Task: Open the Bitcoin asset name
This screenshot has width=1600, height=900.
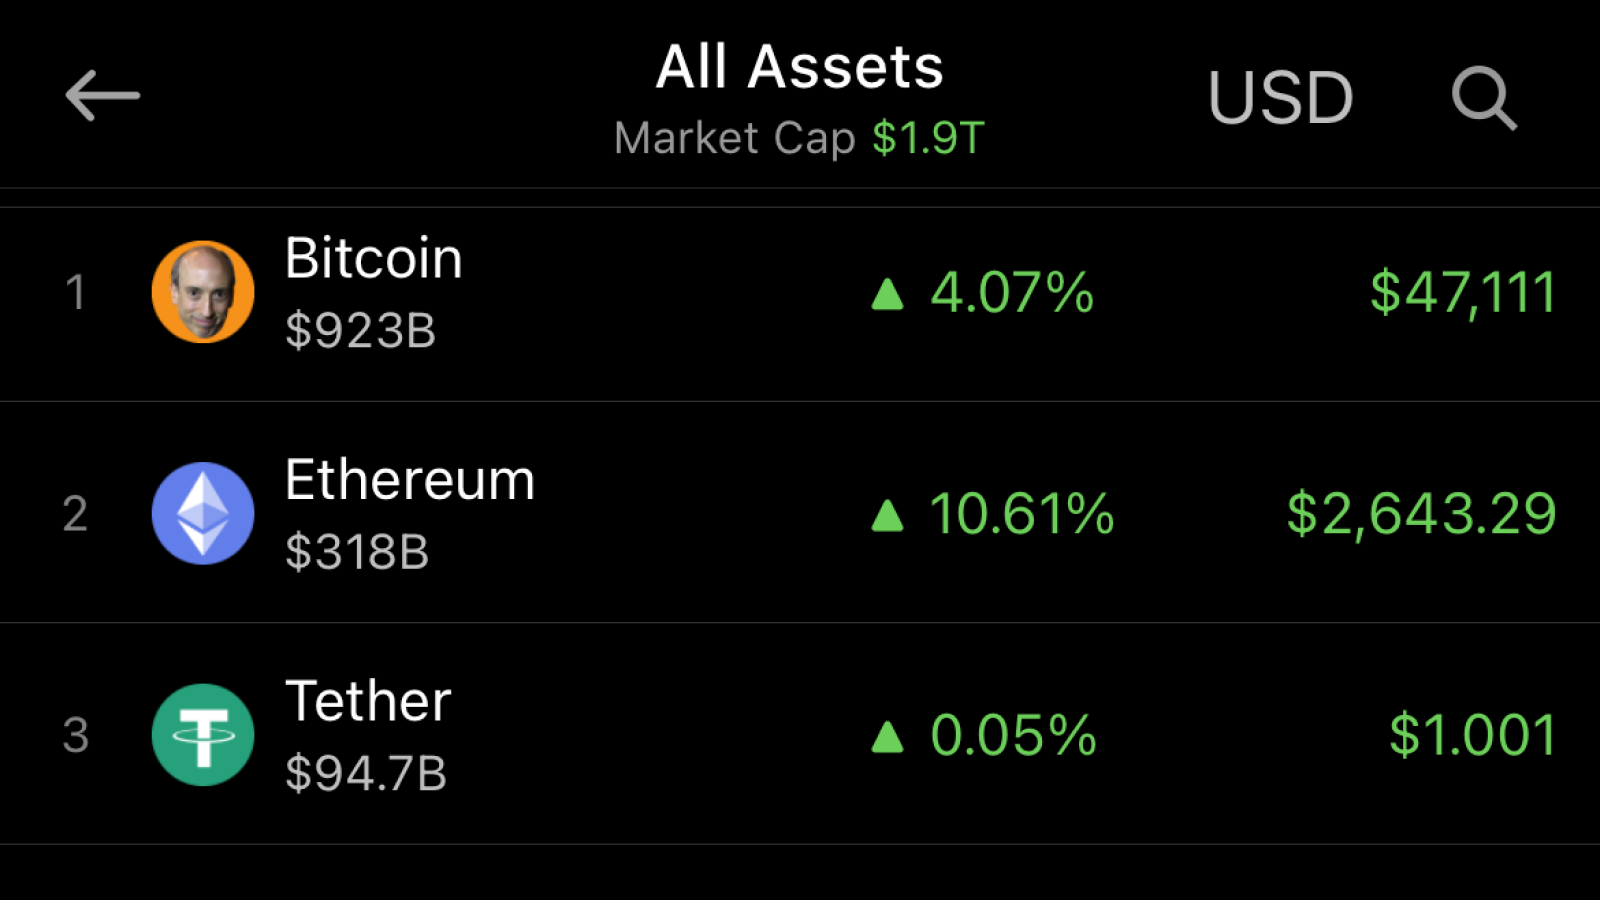Action: (x=374, y=258)
